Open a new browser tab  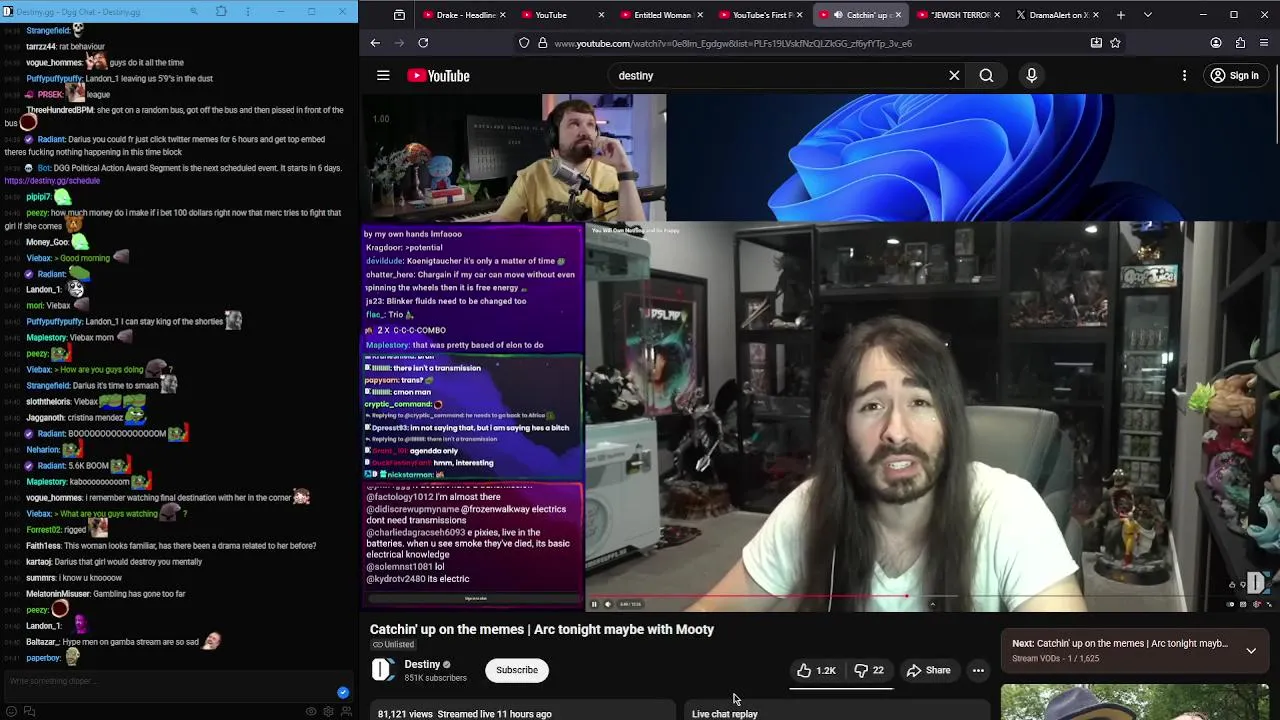(1120, 15)
